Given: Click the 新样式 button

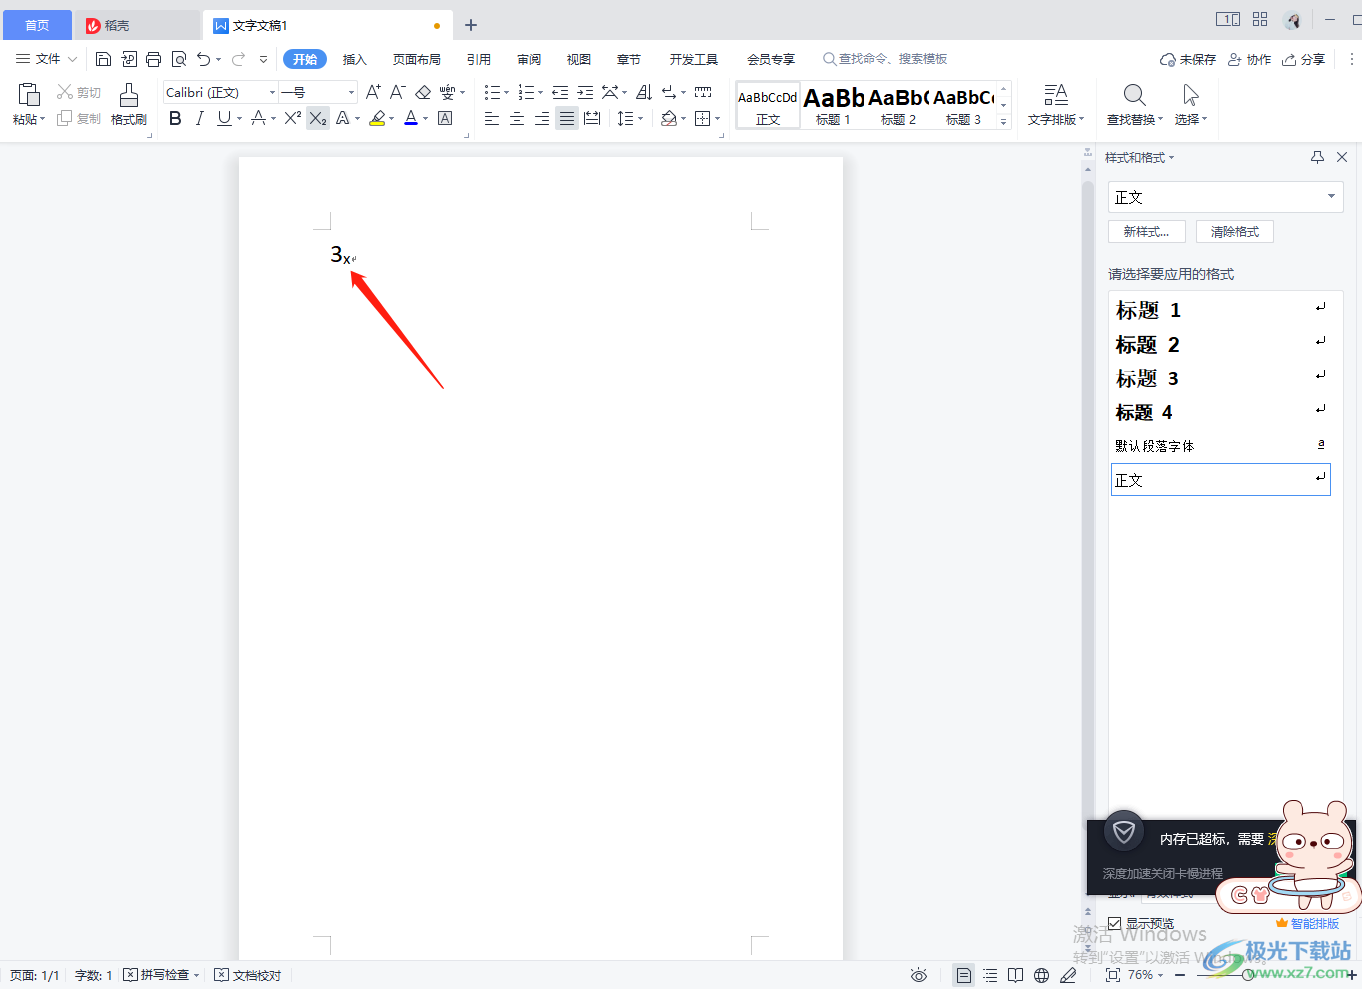Looking at the screenshot, I should pyautogui.click(x=1147, y=231).
